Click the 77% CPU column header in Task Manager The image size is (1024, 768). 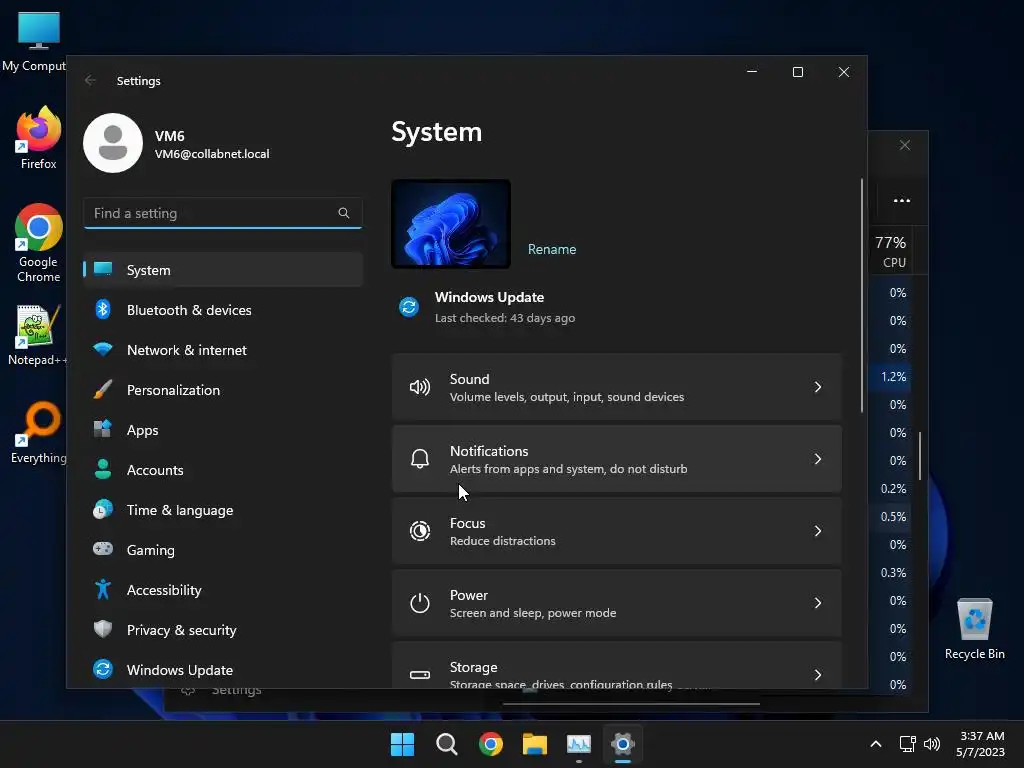pos(891,251)
